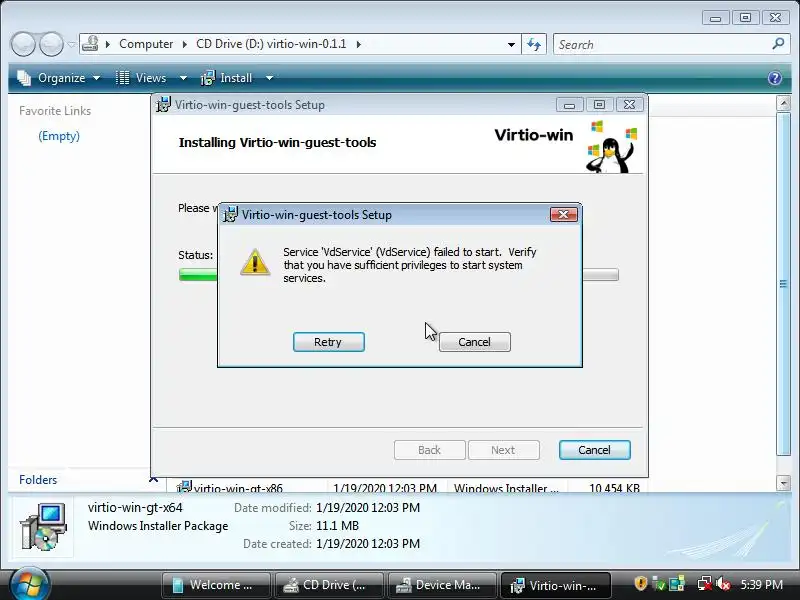
Task: Expand the Folders pane
Action: pos(153,480)
